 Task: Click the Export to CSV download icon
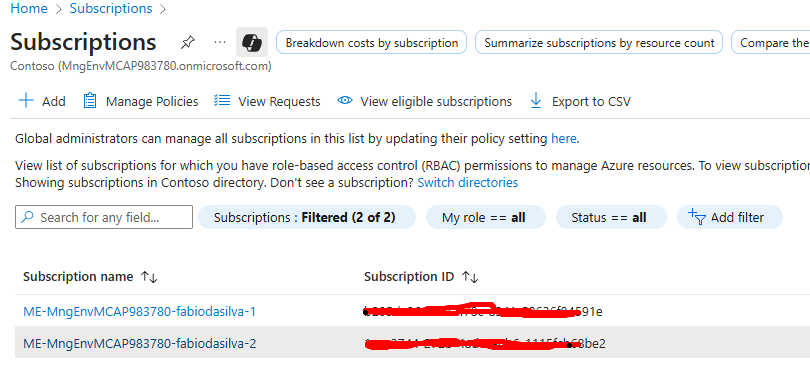(536, 101)
